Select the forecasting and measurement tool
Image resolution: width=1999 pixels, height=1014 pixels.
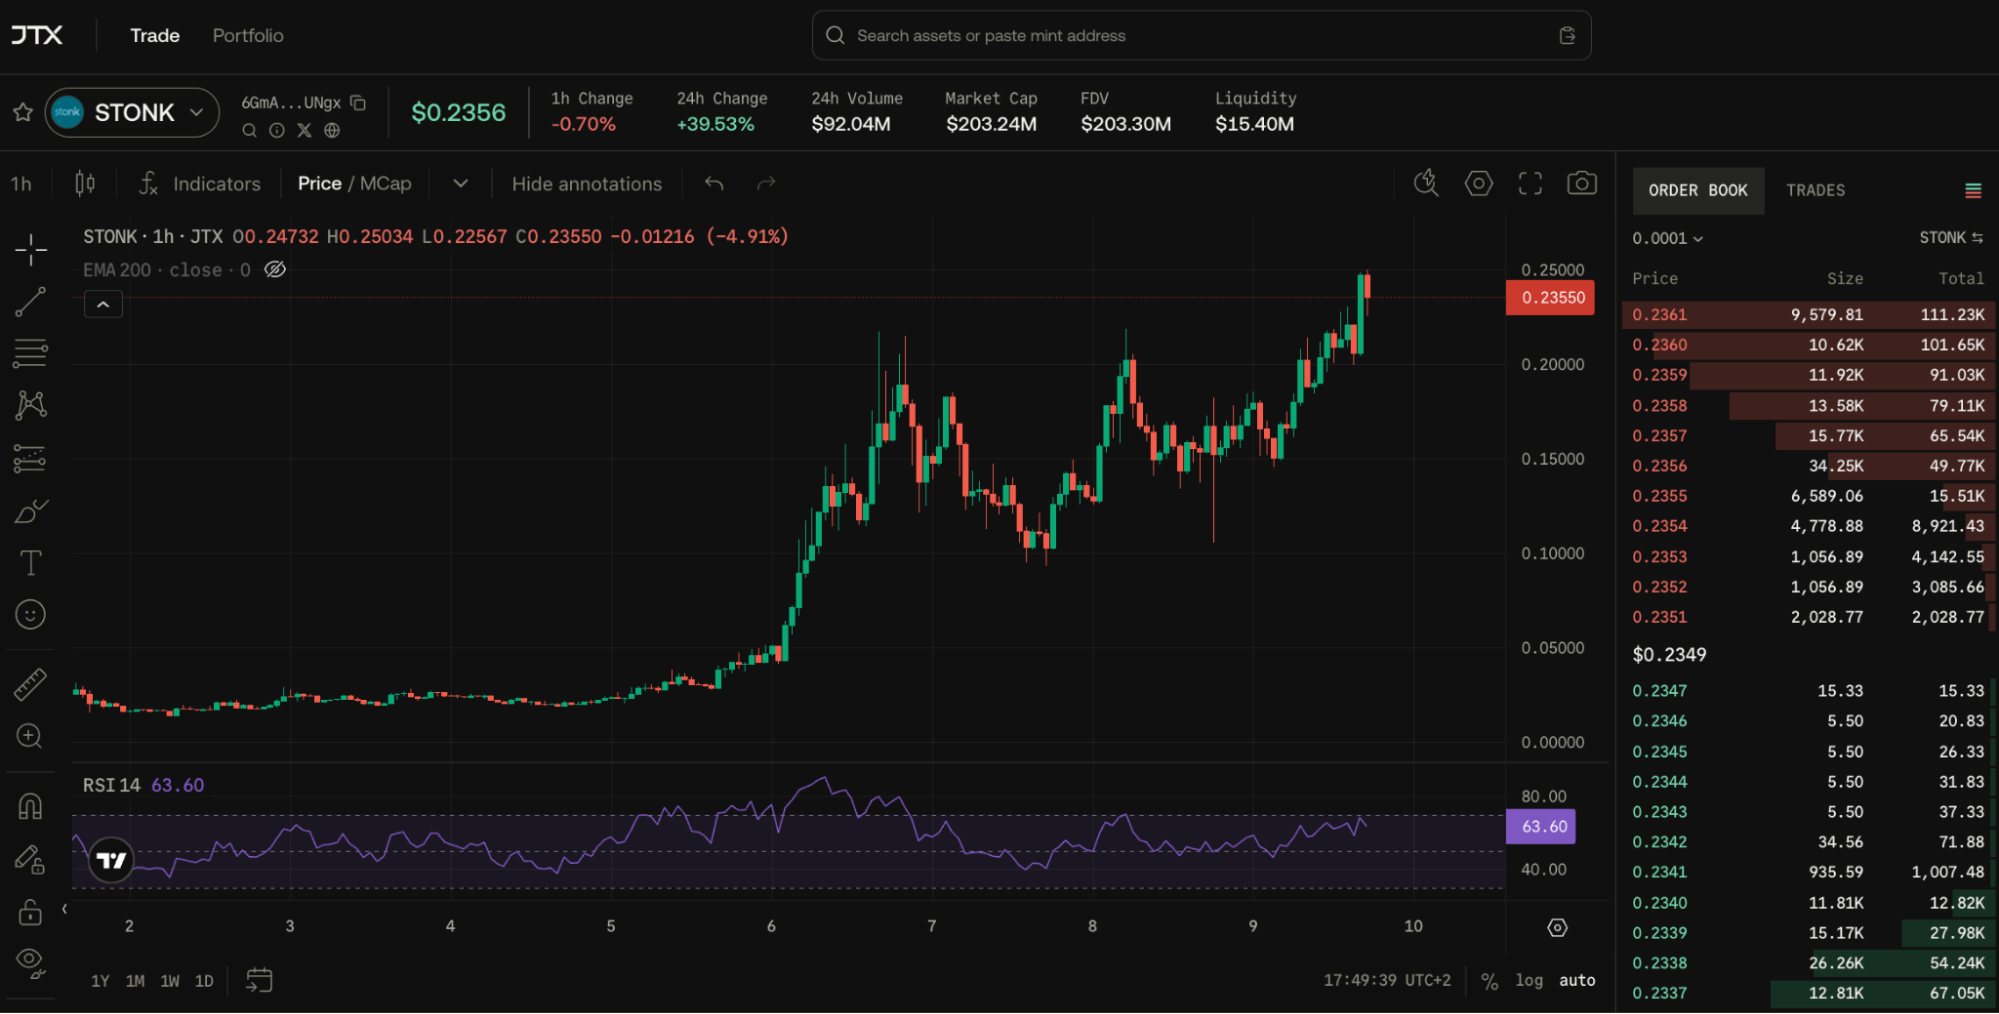point(31,458)
